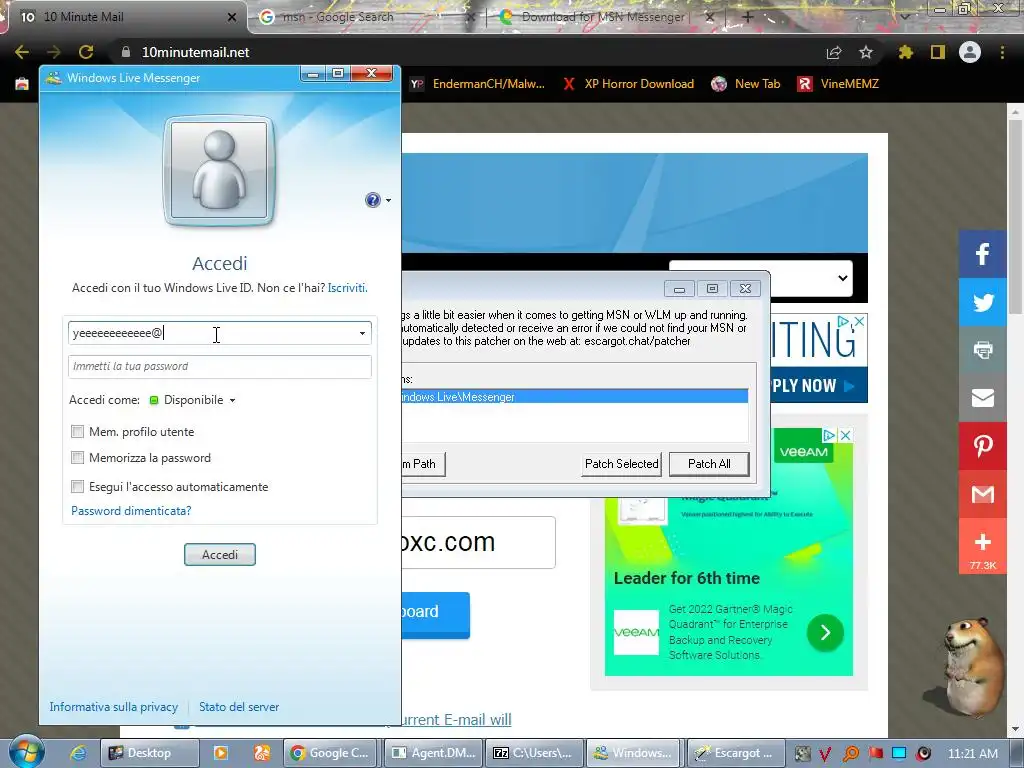Launch Internet Explorer from taskbar
The height and width of the screenshot is (768, 1024).
click(x=78, y=753)
